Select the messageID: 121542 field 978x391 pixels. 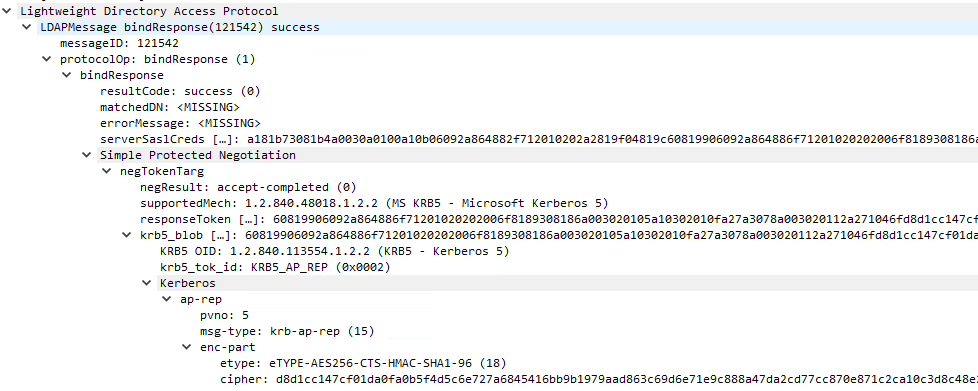tap(119, 44)
